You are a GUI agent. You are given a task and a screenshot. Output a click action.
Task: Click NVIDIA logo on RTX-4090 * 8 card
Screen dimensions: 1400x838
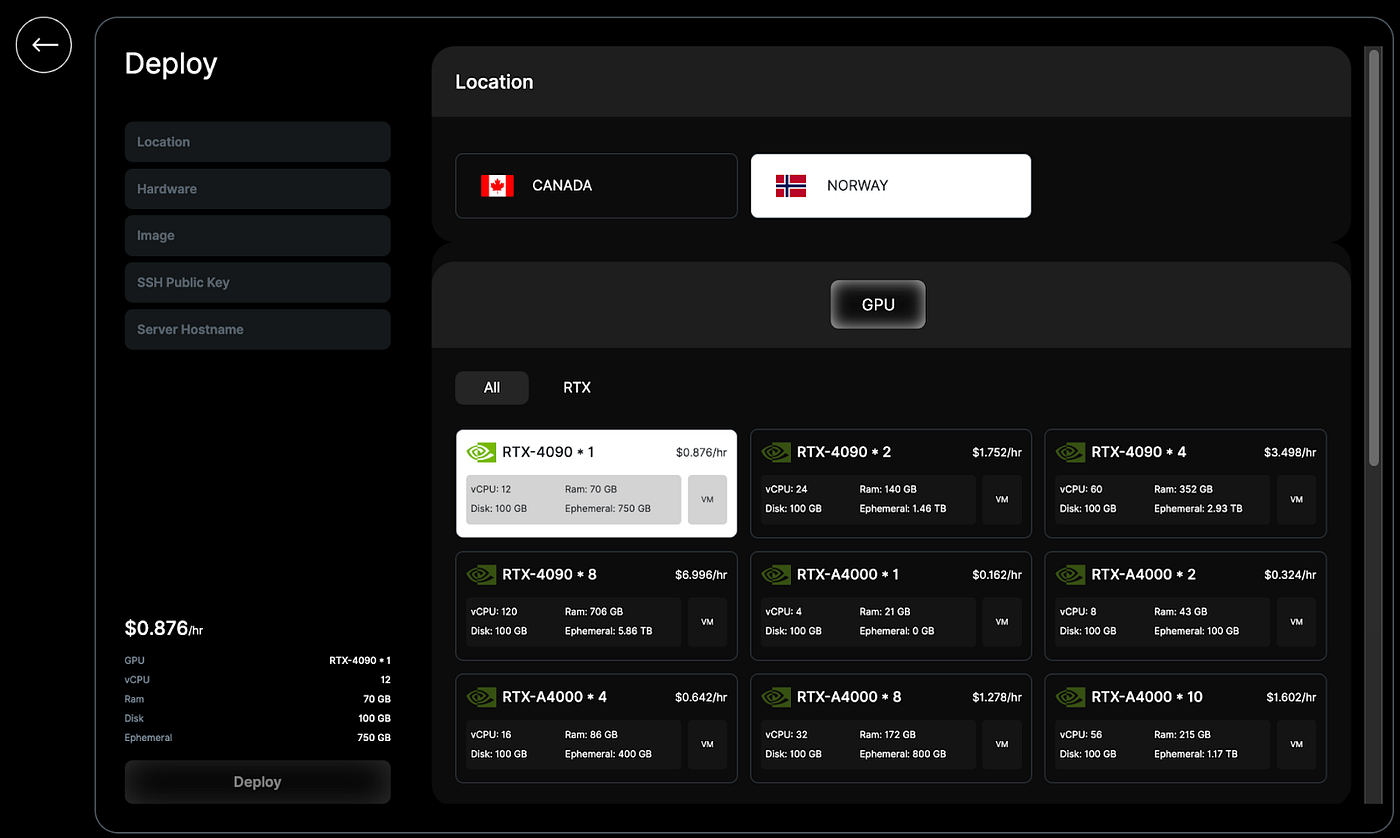[x=481, y=575]
